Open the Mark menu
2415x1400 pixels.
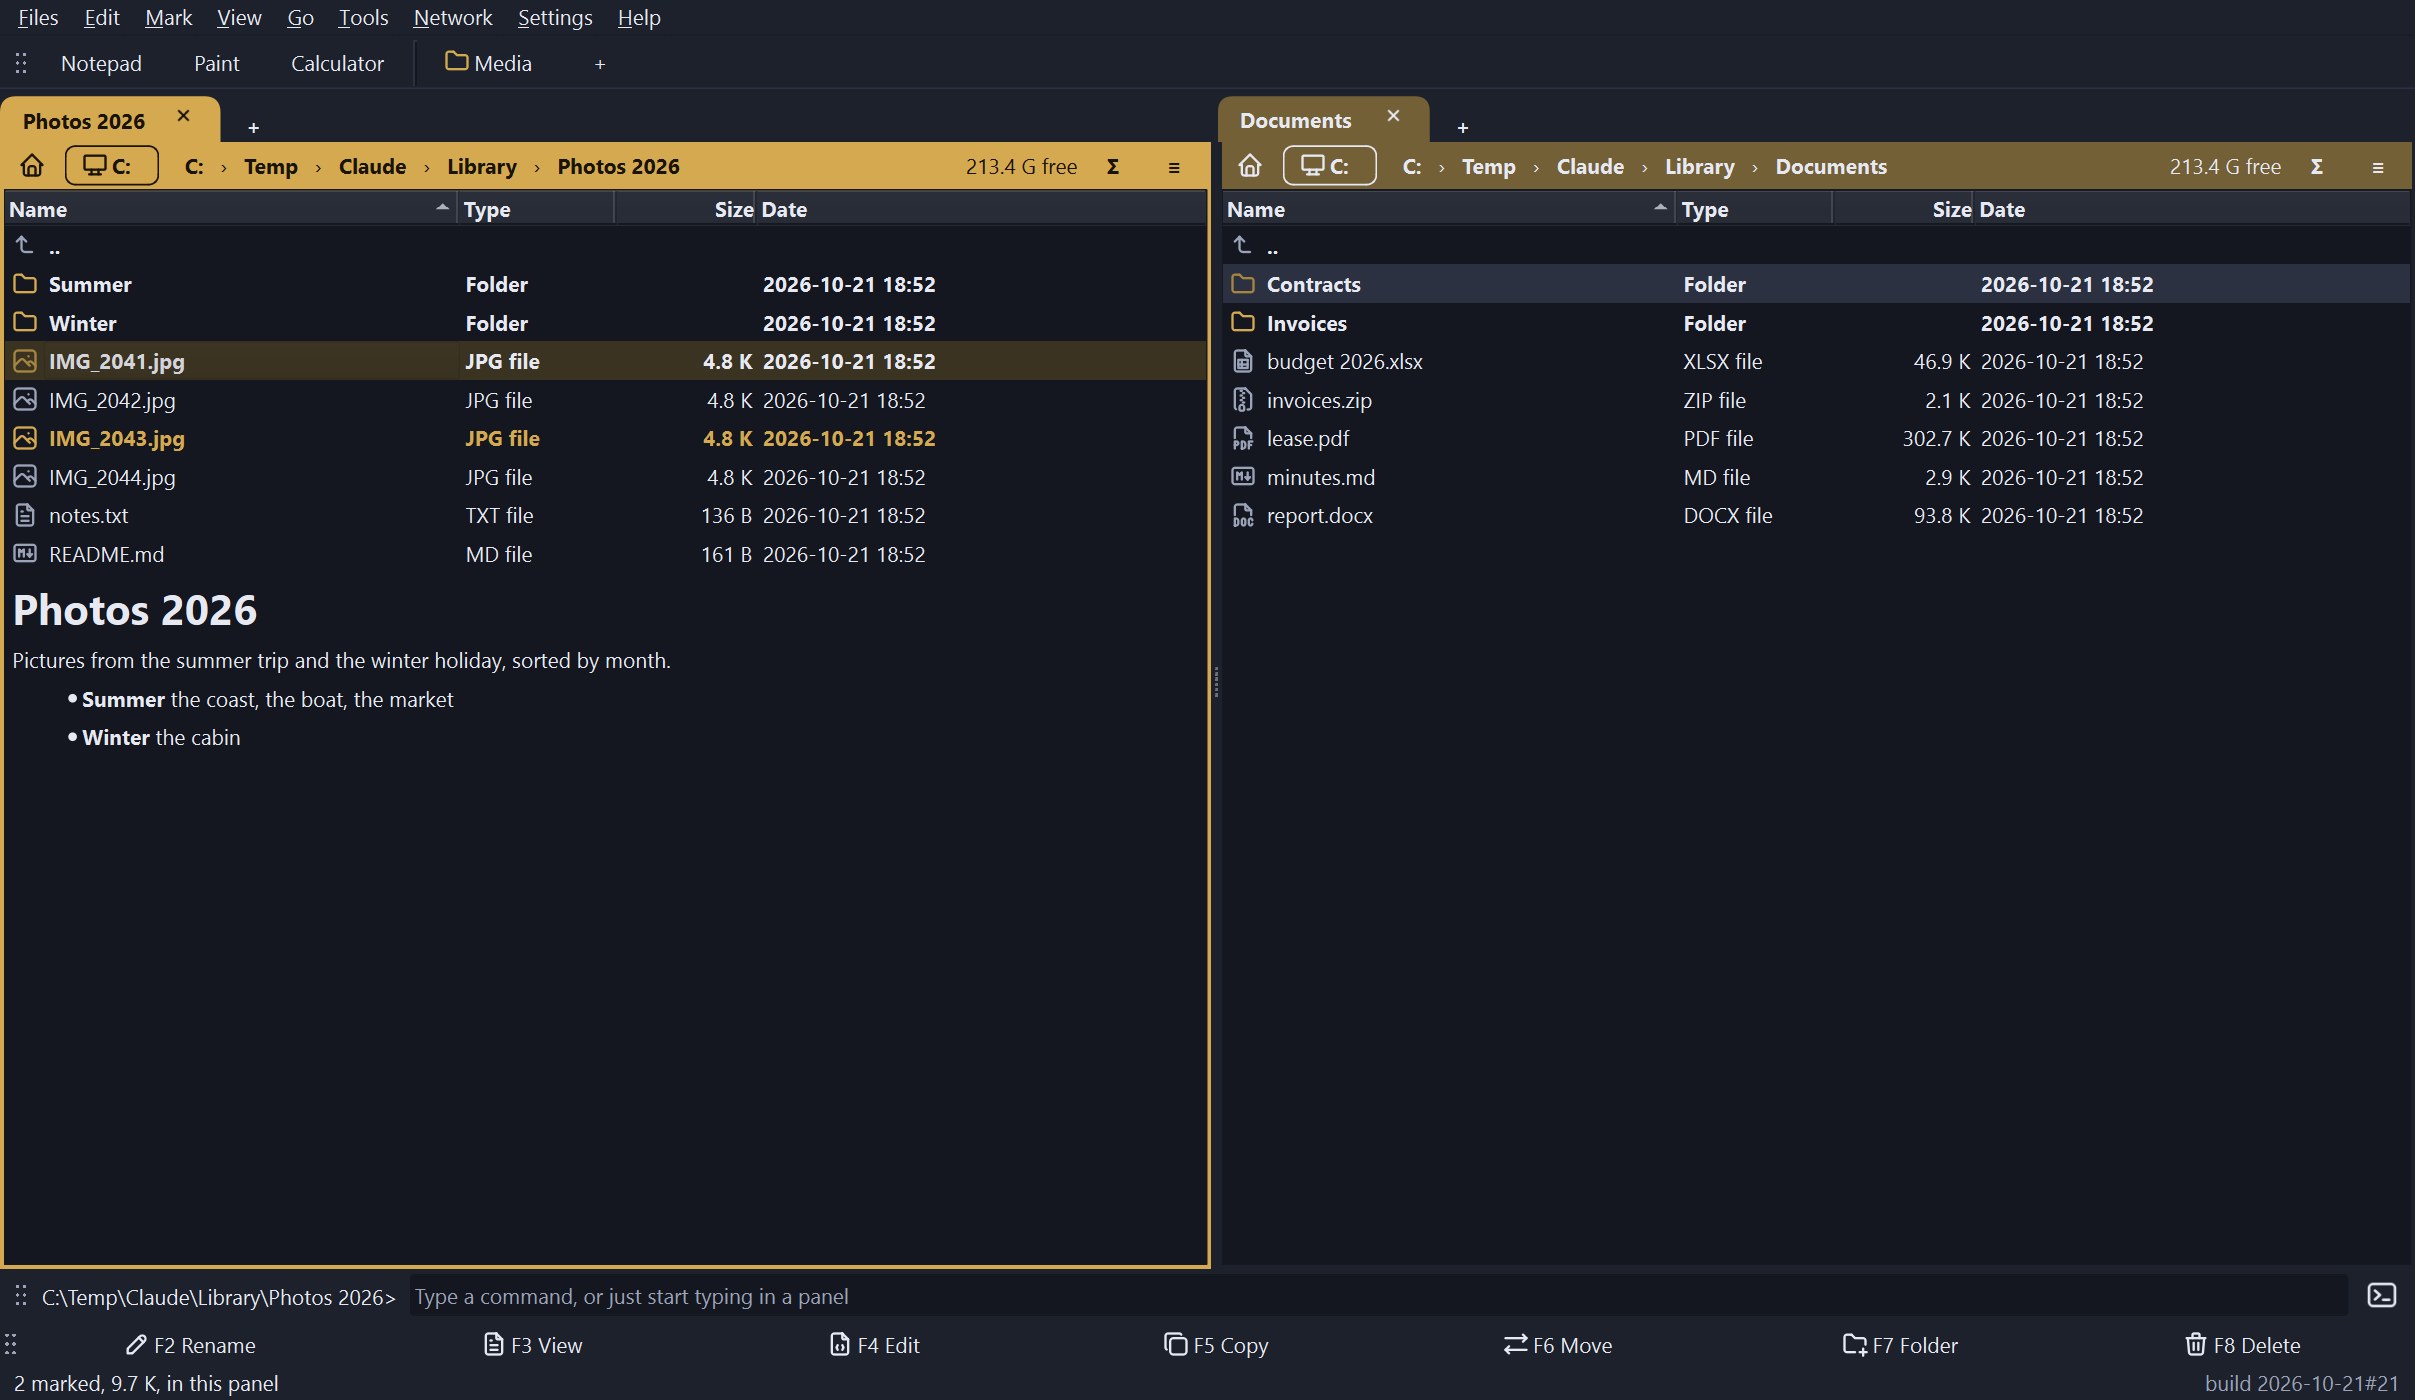click(168, 17)
